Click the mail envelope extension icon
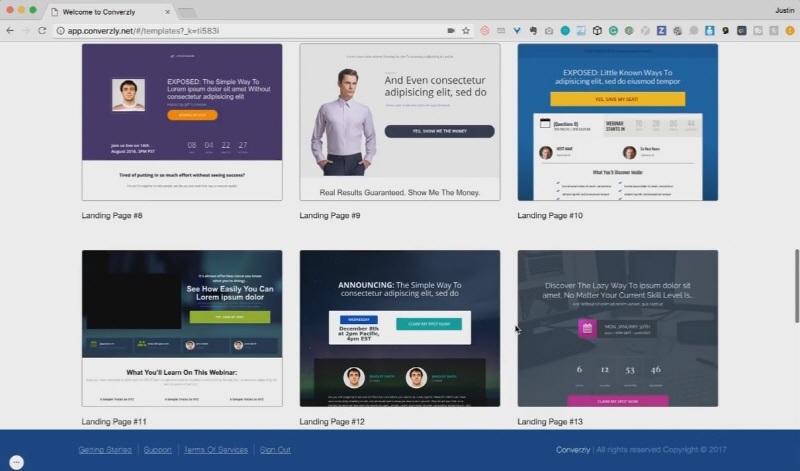This screenshot has height=471, width=800. pos(501,31)
